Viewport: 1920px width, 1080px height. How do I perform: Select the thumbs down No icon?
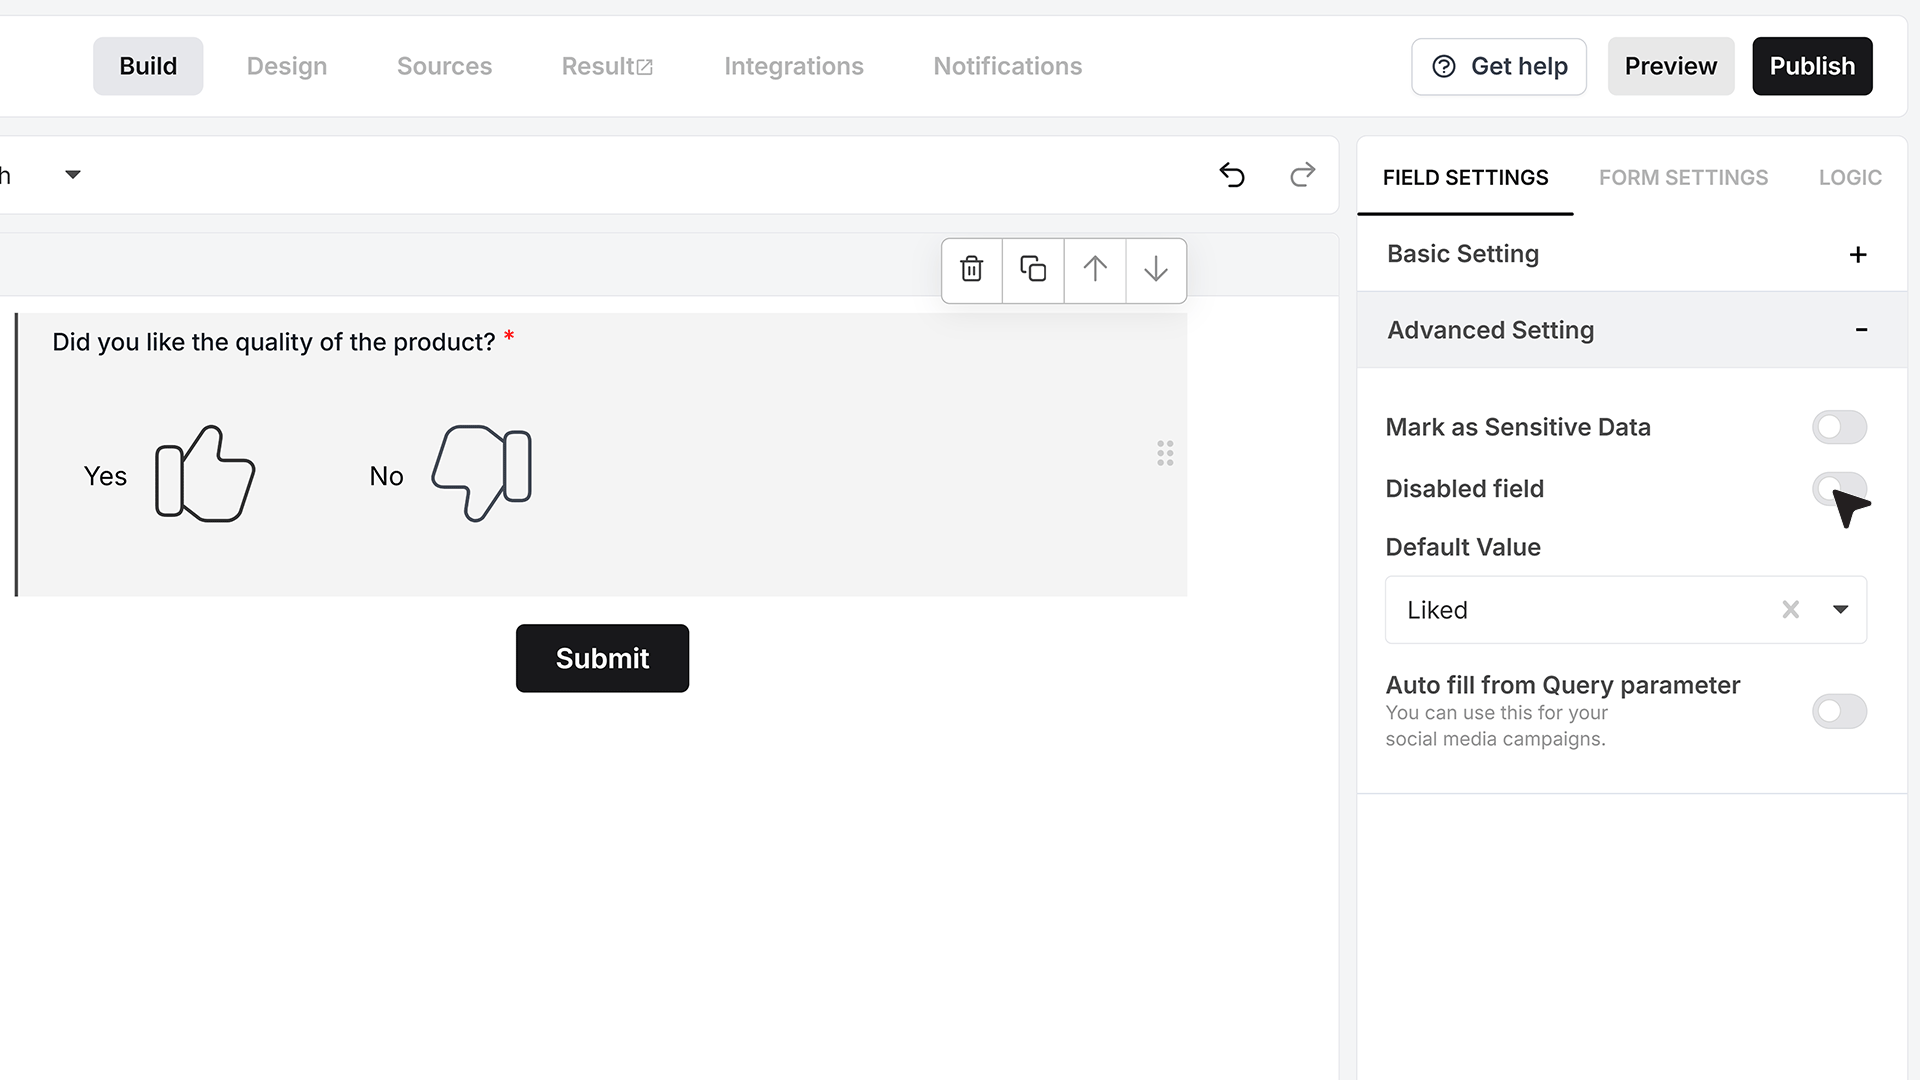coord(482,473)
